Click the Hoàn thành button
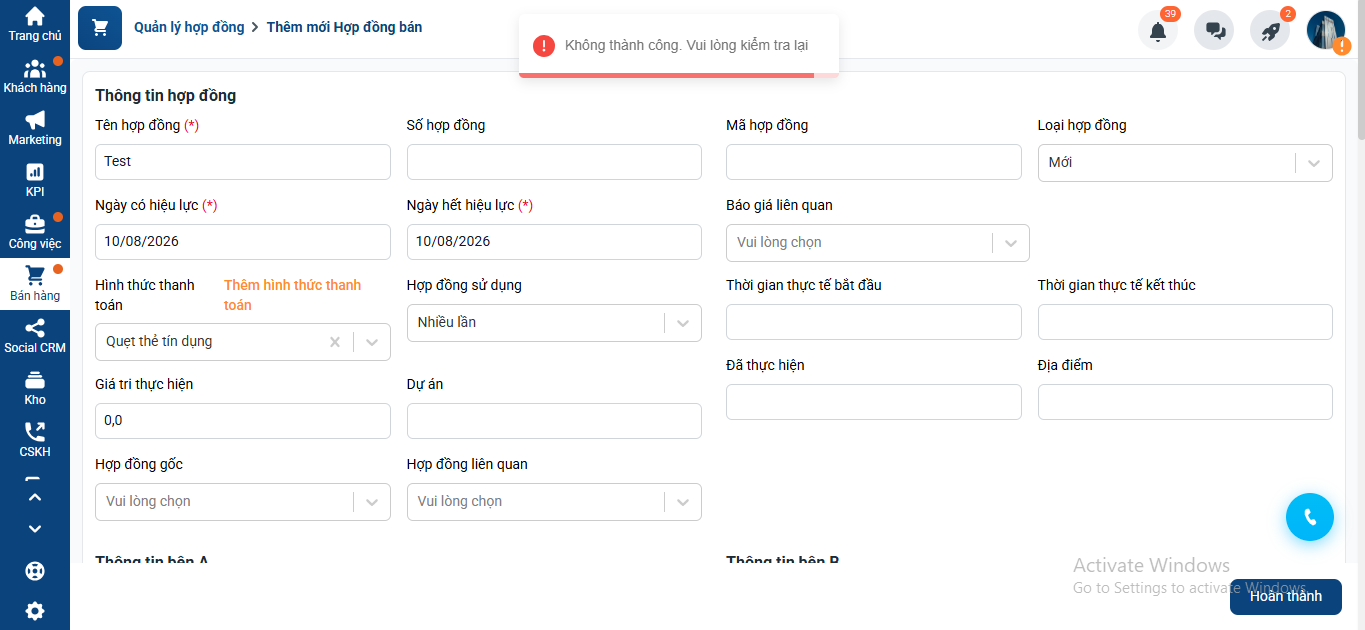The width and height of the screenshot is (1365, 630). pos(1286,596)
